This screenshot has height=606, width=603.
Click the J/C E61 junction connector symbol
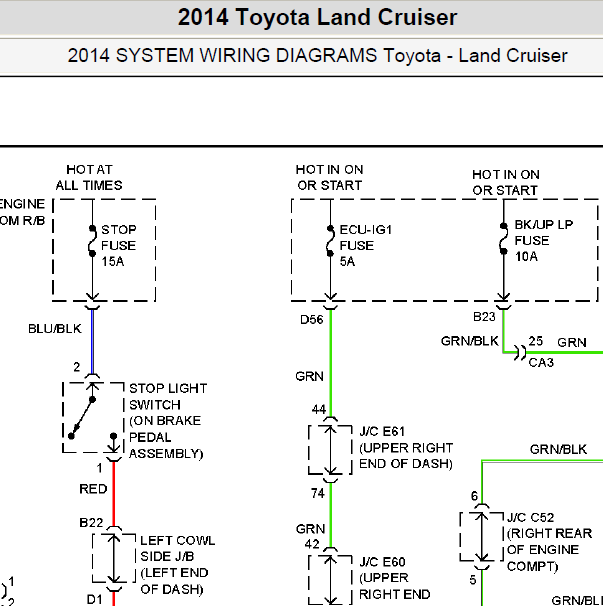point(330,450)
